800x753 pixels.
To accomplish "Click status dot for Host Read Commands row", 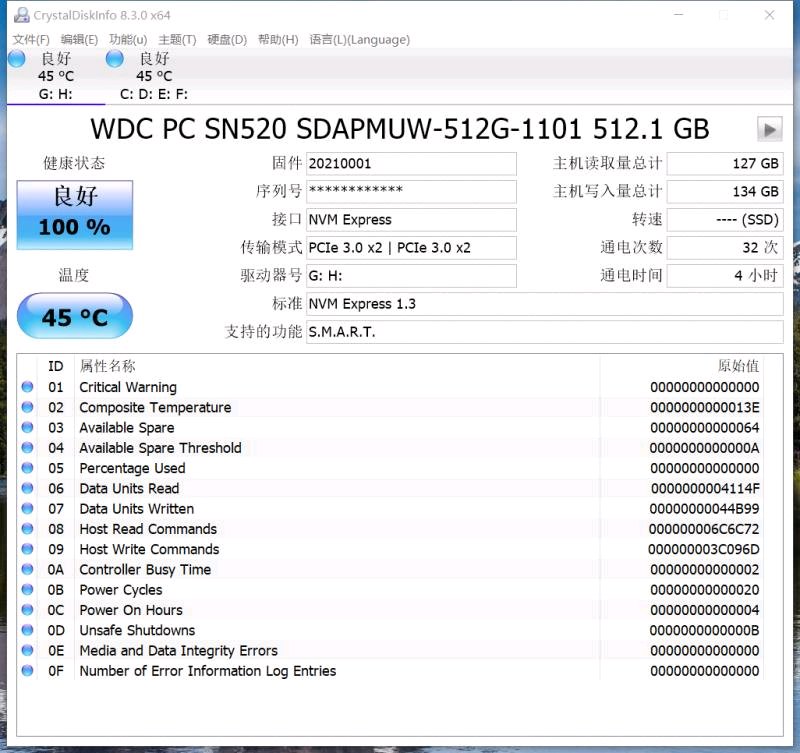I will pyautogui.click(x=28, y=529).
